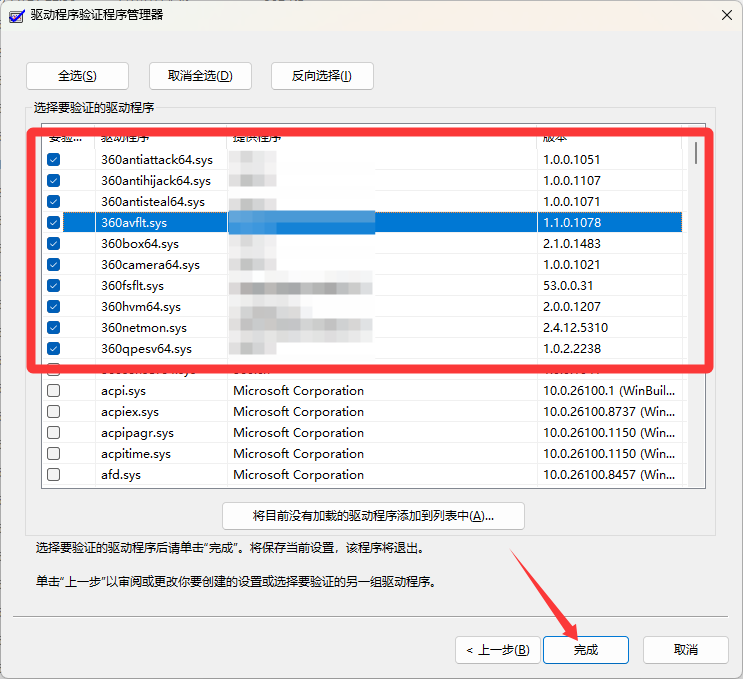Click the 全选(S) button
The width and height of the screenshot is (743, 679).
point(77,76)
